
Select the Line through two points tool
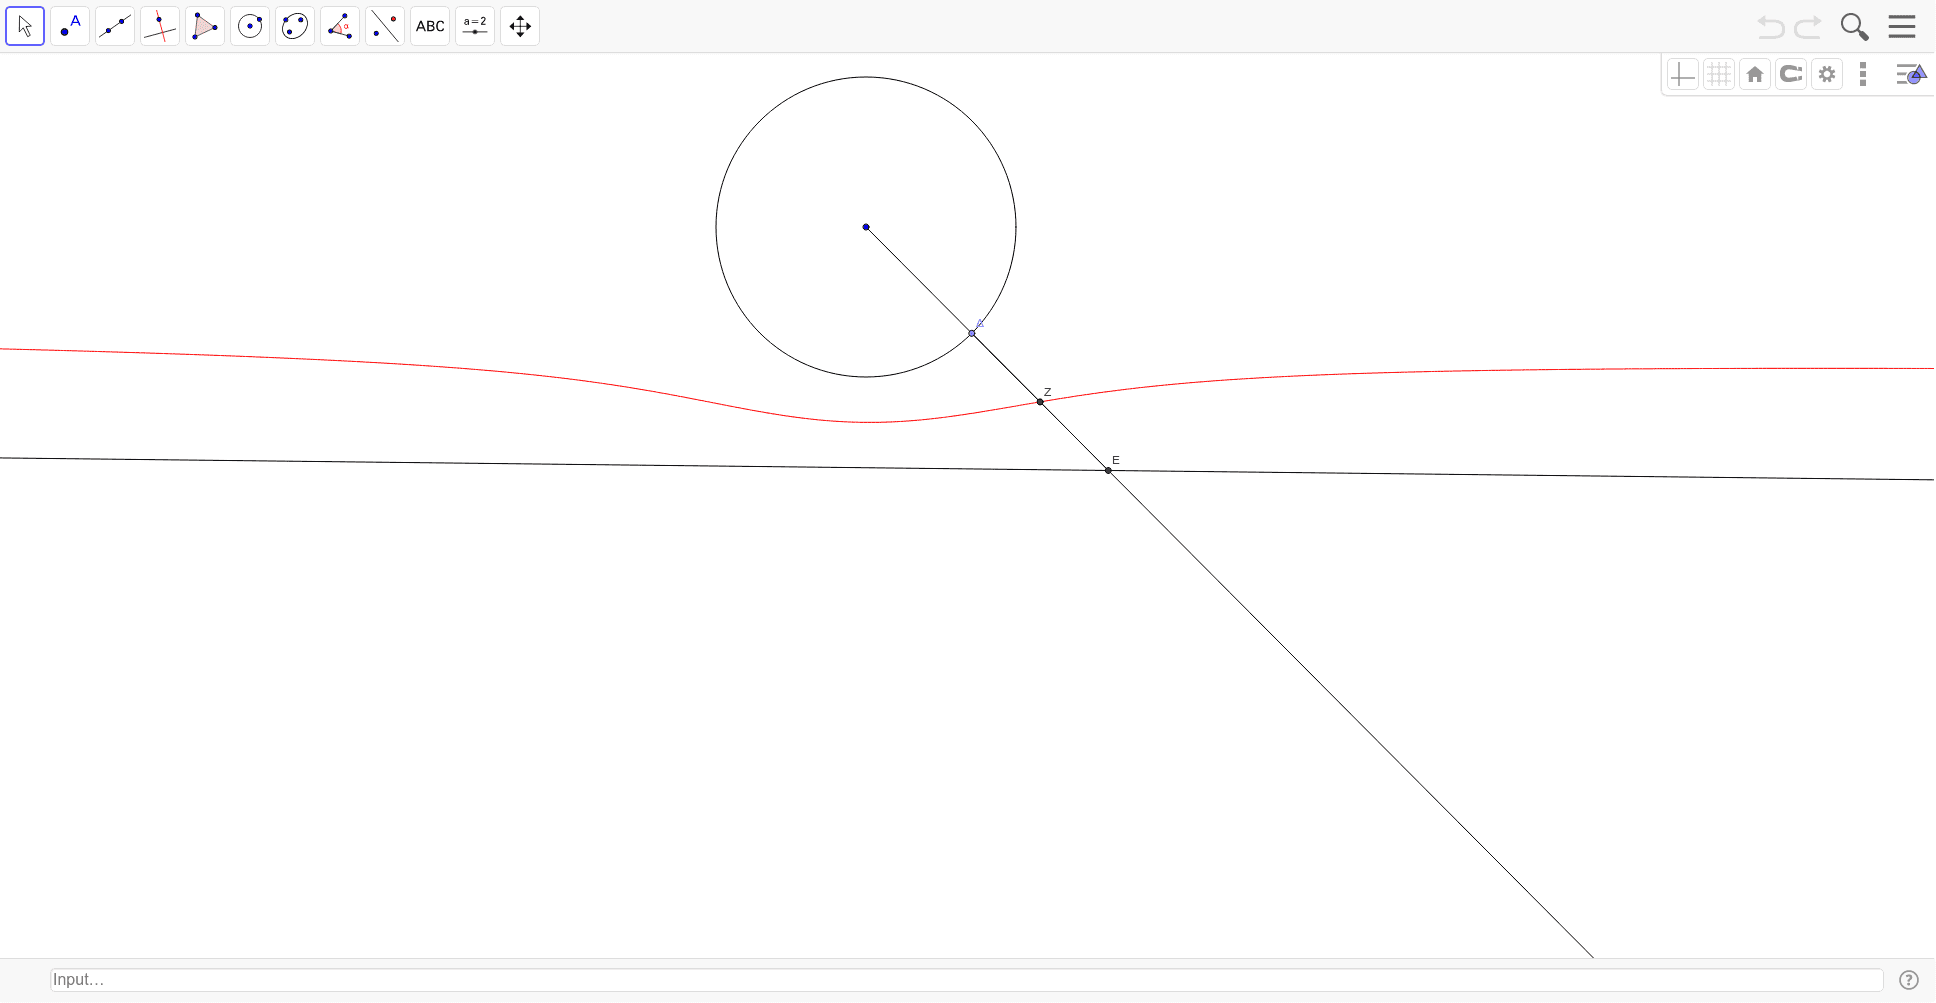115,26
